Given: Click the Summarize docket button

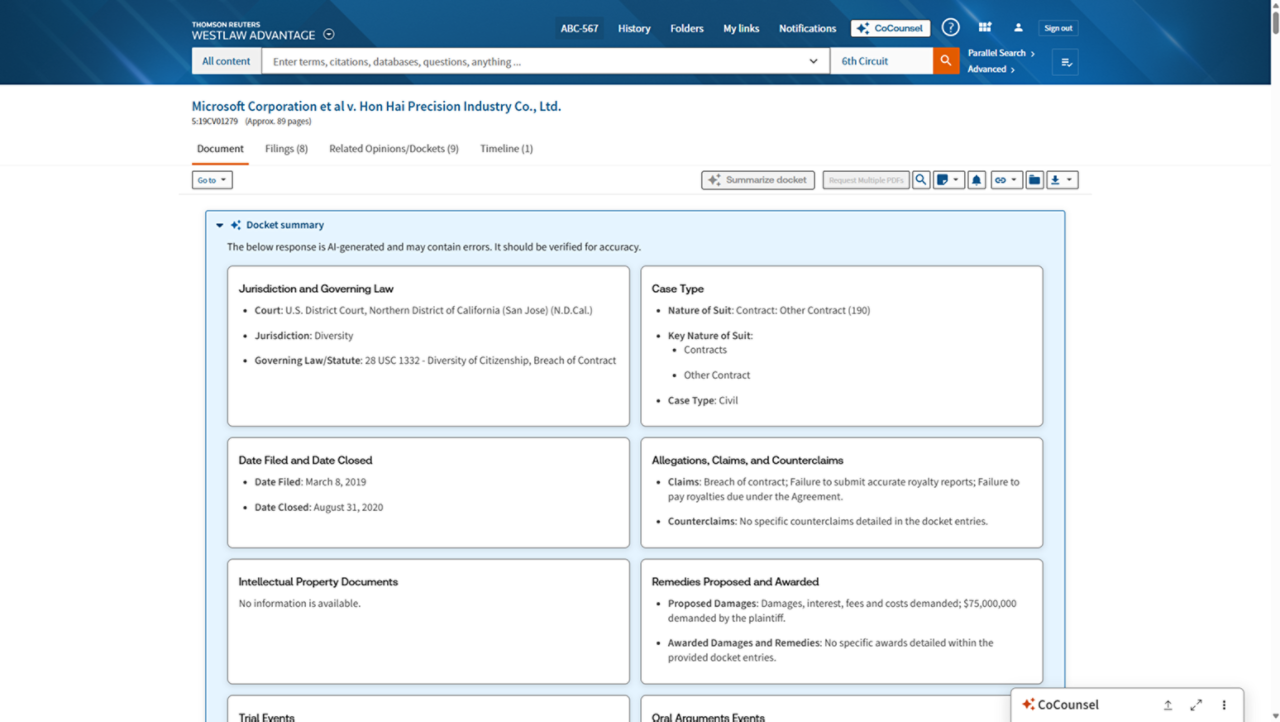Looking at the screenshot, I should [757, 179].
